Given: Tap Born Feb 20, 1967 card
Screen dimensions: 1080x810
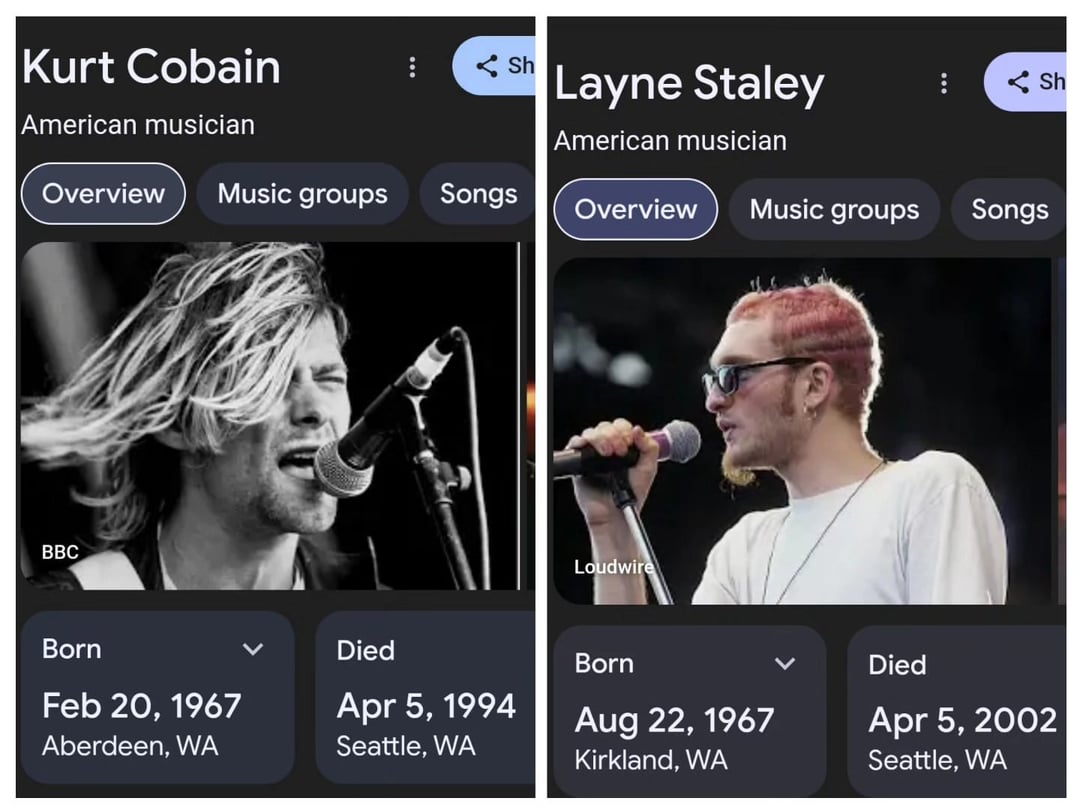Looking at the screenshot, I should (157, 697).
